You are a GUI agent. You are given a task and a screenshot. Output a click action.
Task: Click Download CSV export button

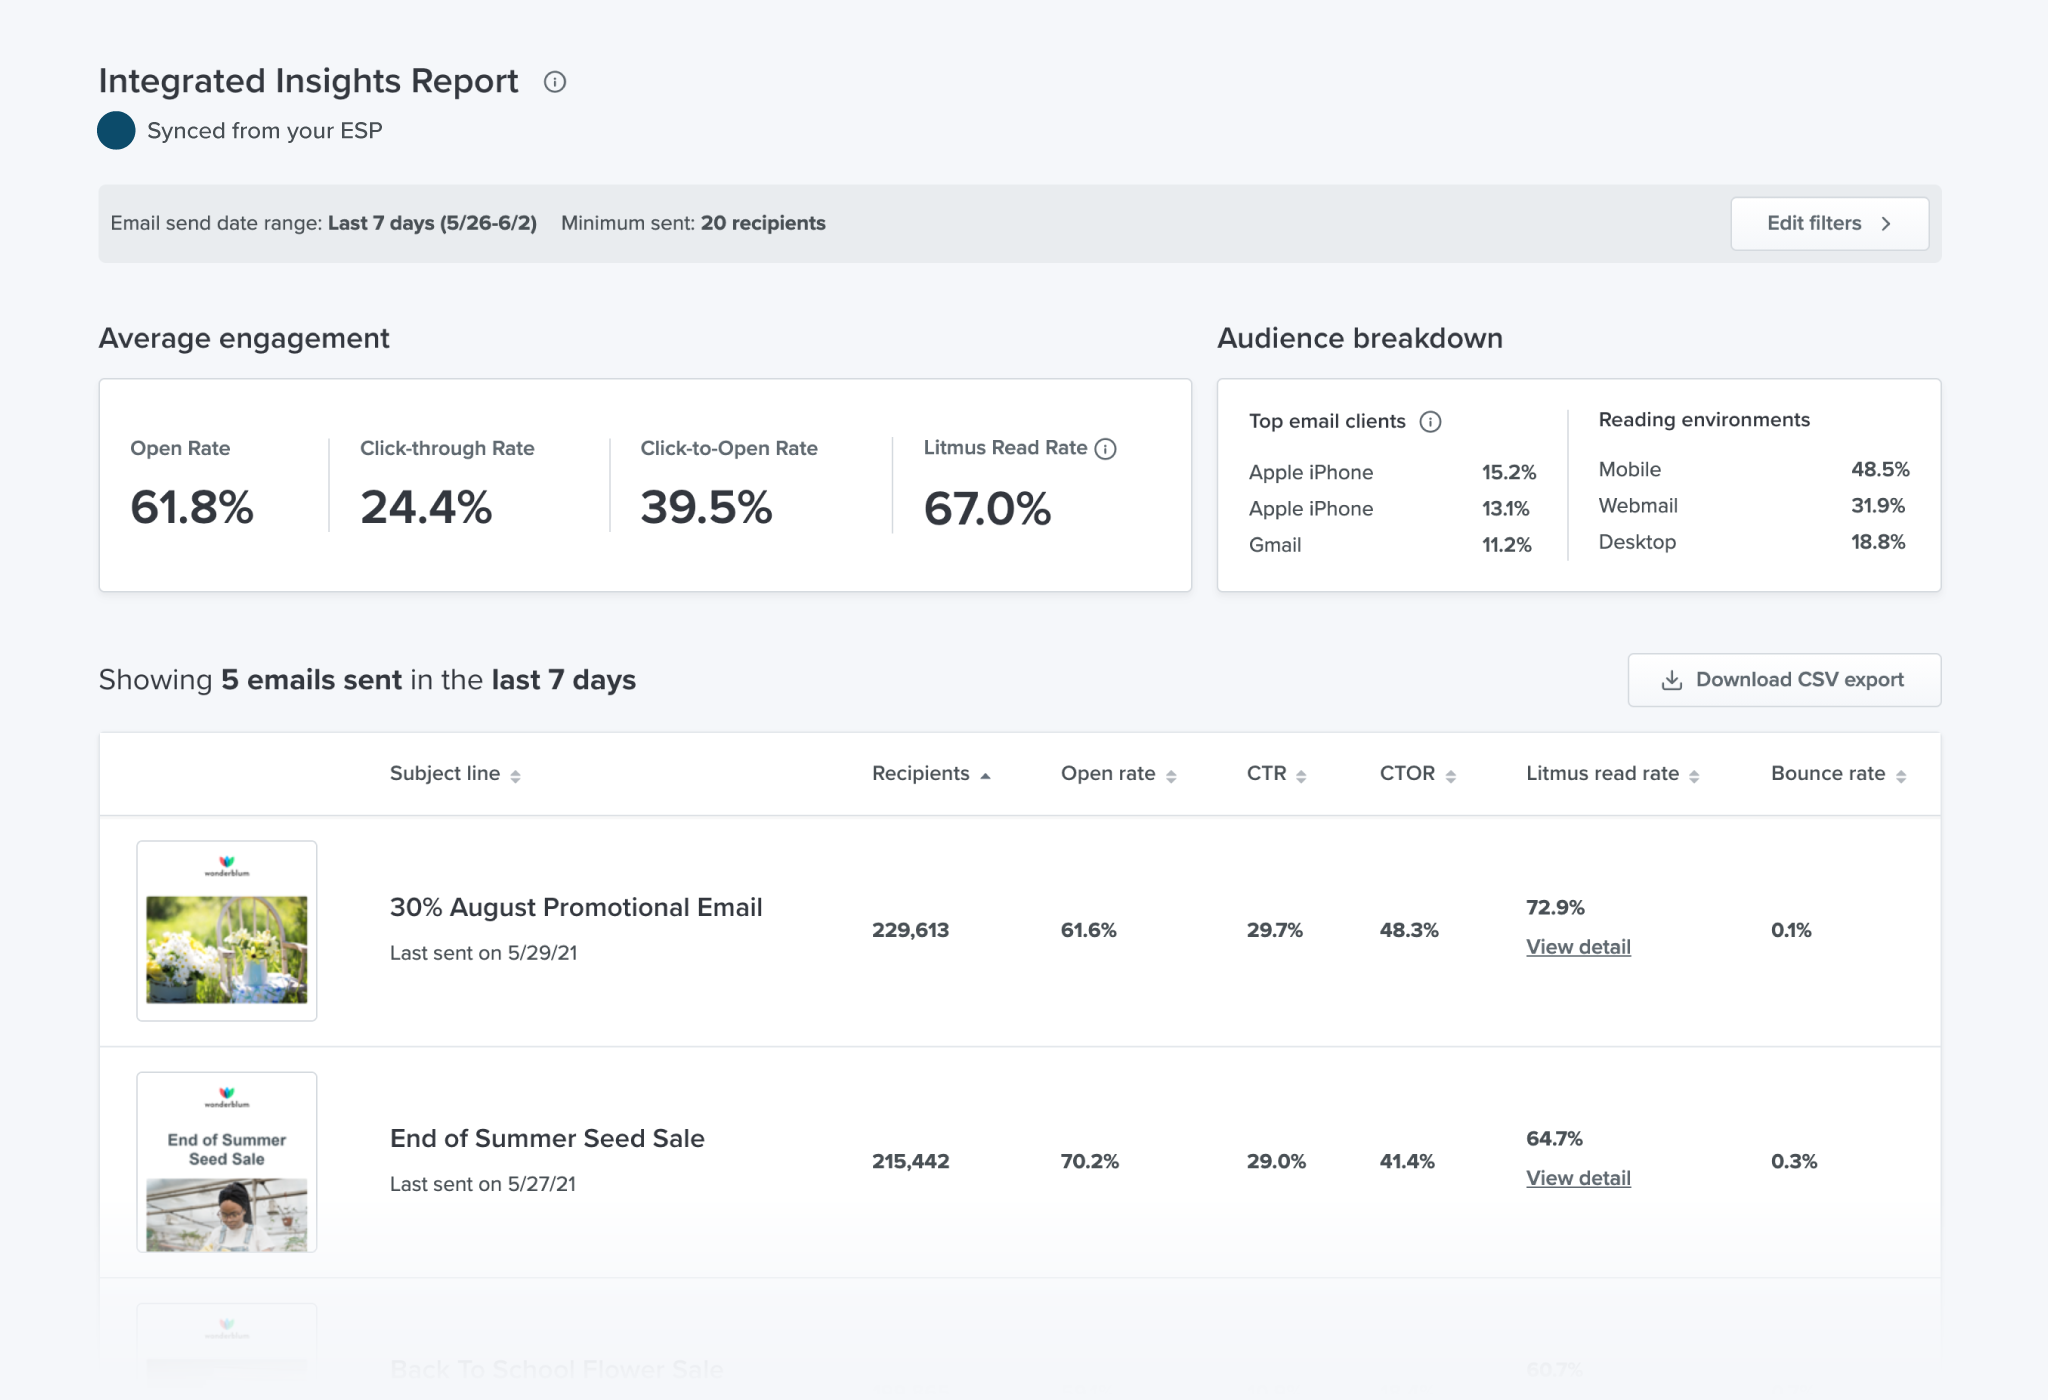click(1784, 680)
